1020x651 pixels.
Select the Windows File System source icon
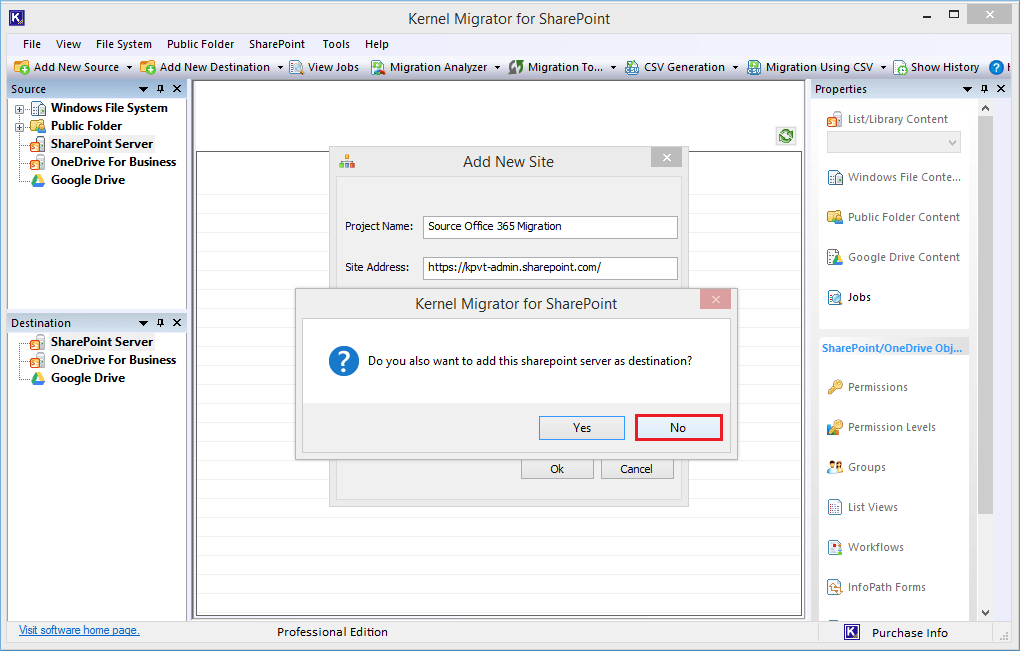38,109
